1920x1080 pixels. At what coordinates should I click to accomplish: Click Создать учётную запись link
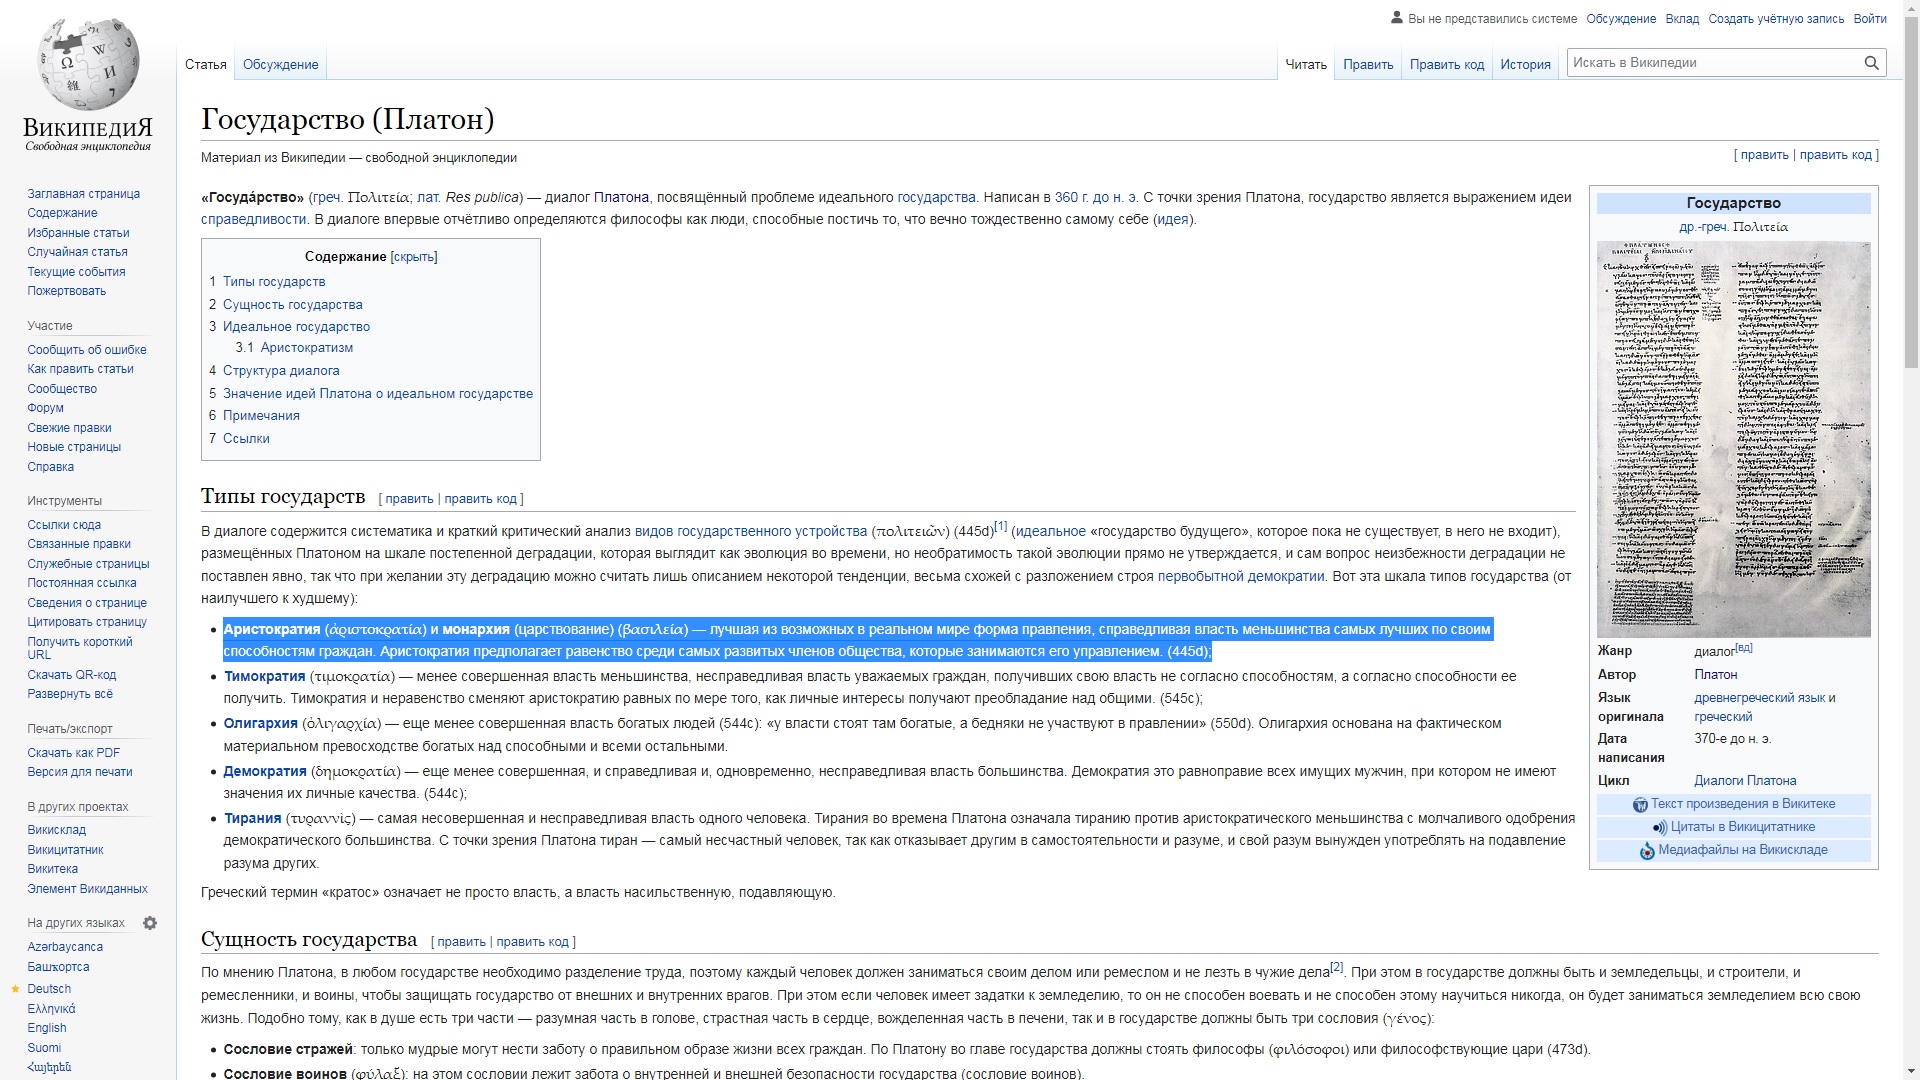pos(1776,19)
